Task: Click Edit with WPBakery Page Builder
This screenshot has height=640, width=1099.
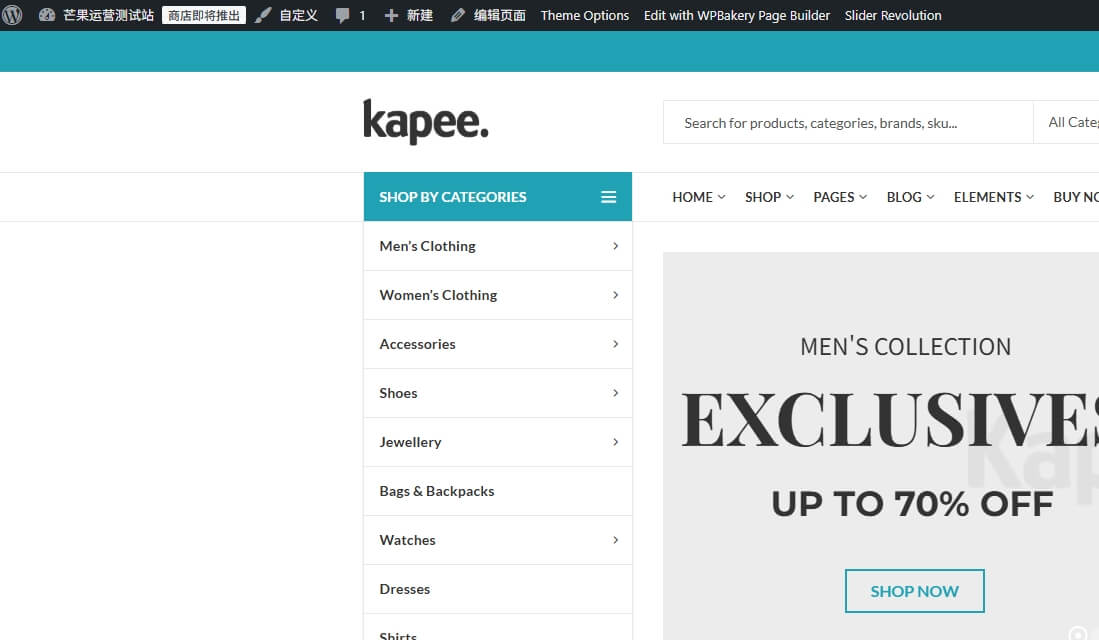Action: (x=736, y=15)
